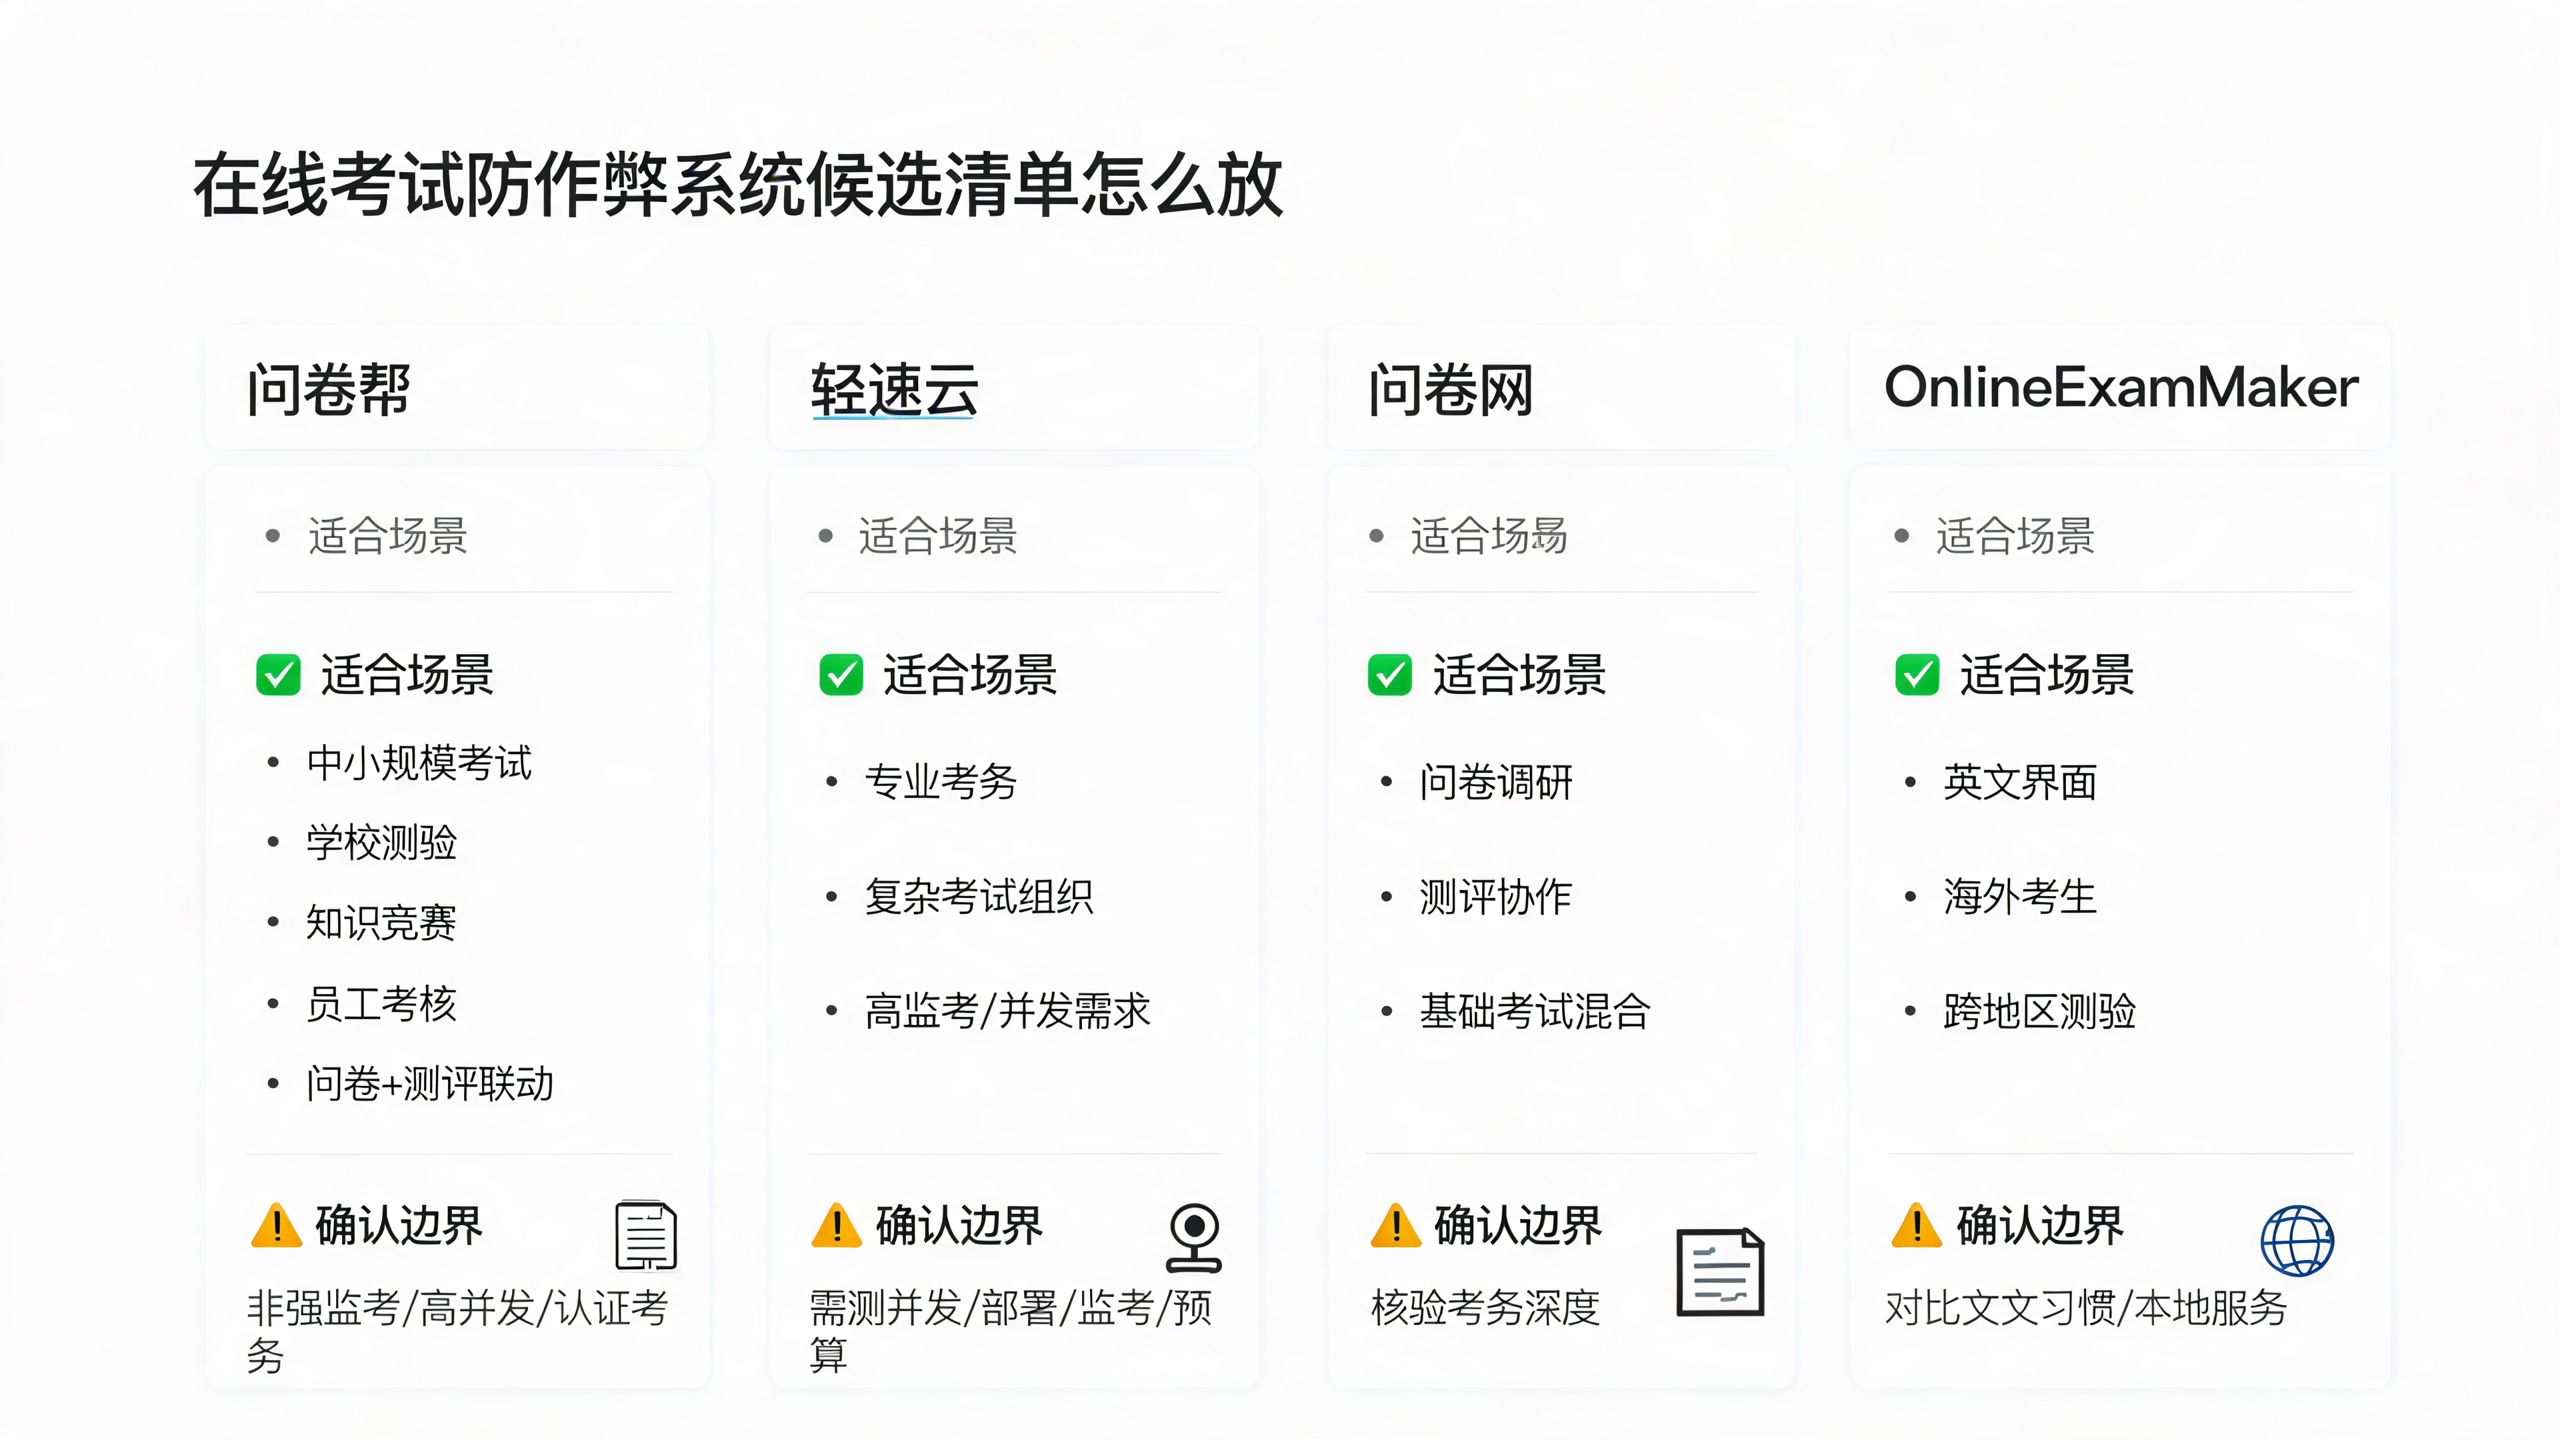The width and height of the screenshot is (2560, 1440).
Task: Click the green checkmark in the 问卷帮 card
Action: 278,675
